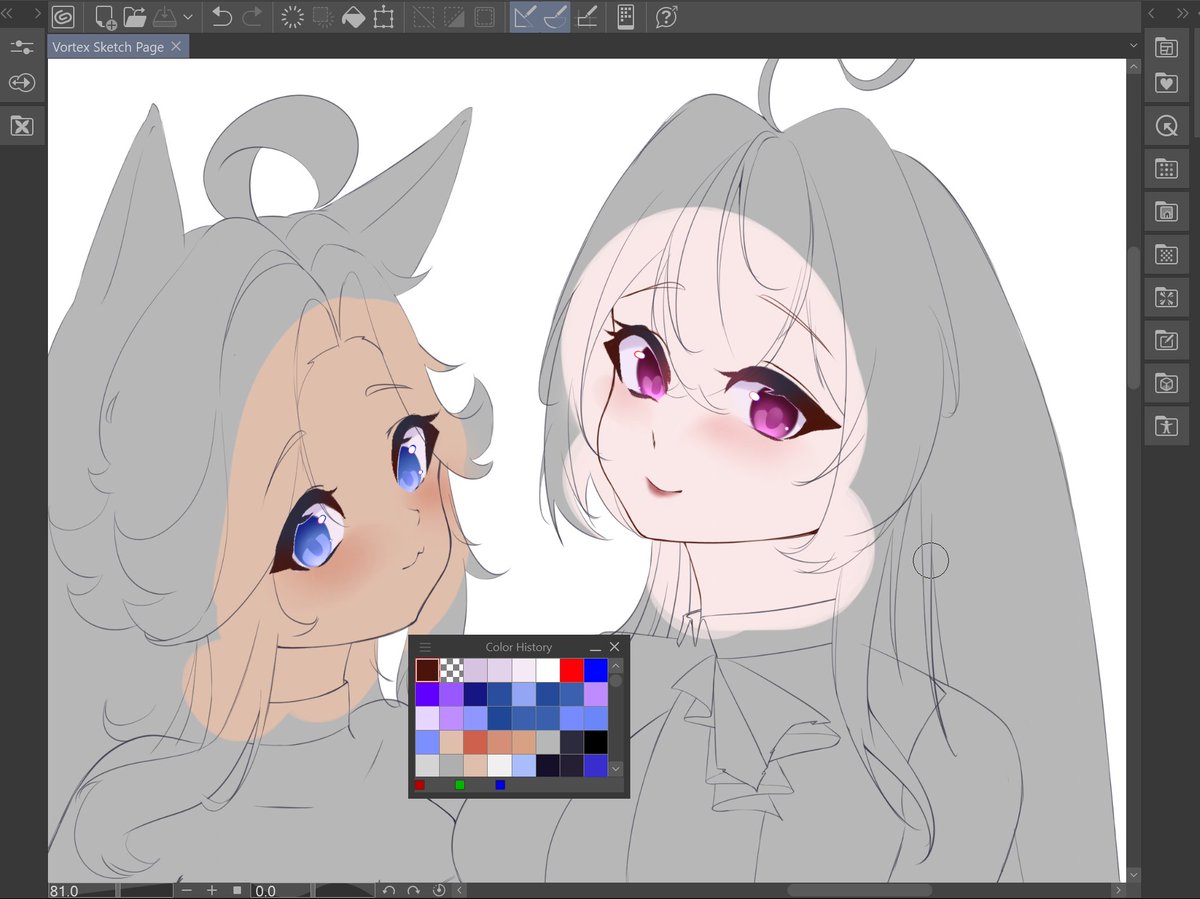Toggle Snap to Grid
1200x899 pixels.
pos(587,16)
